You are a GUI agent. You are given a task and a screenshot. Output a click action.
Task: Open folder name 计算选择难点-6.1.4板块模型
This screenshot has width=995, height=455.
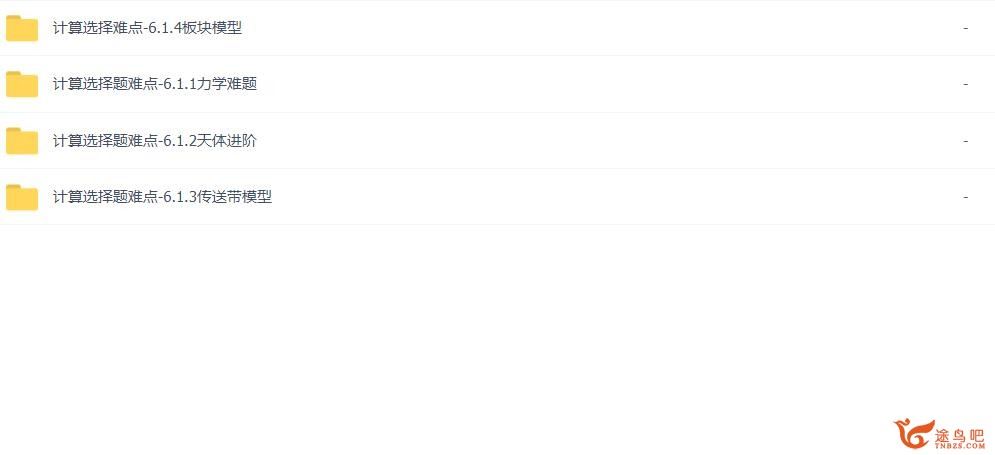click(x=147, y=28)
